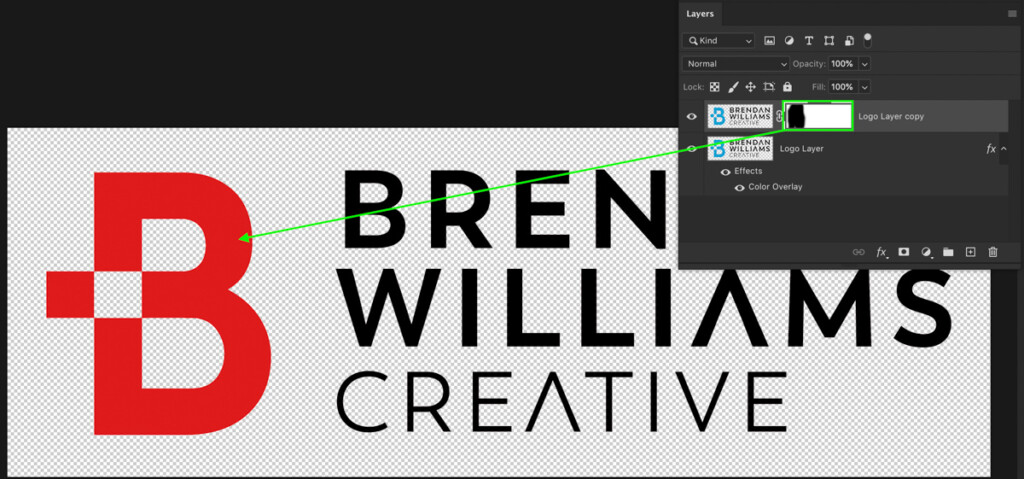Filter for smart objects icon
Viewport: 1024px width, 479px height.
pos(848,41)
